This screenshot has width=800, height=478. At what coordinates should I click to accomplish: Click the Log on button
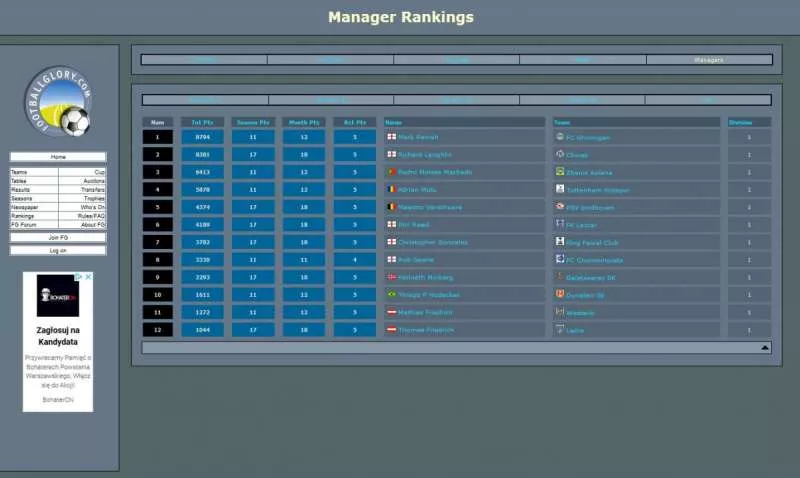pyautogui.click(x=58, y=251)
